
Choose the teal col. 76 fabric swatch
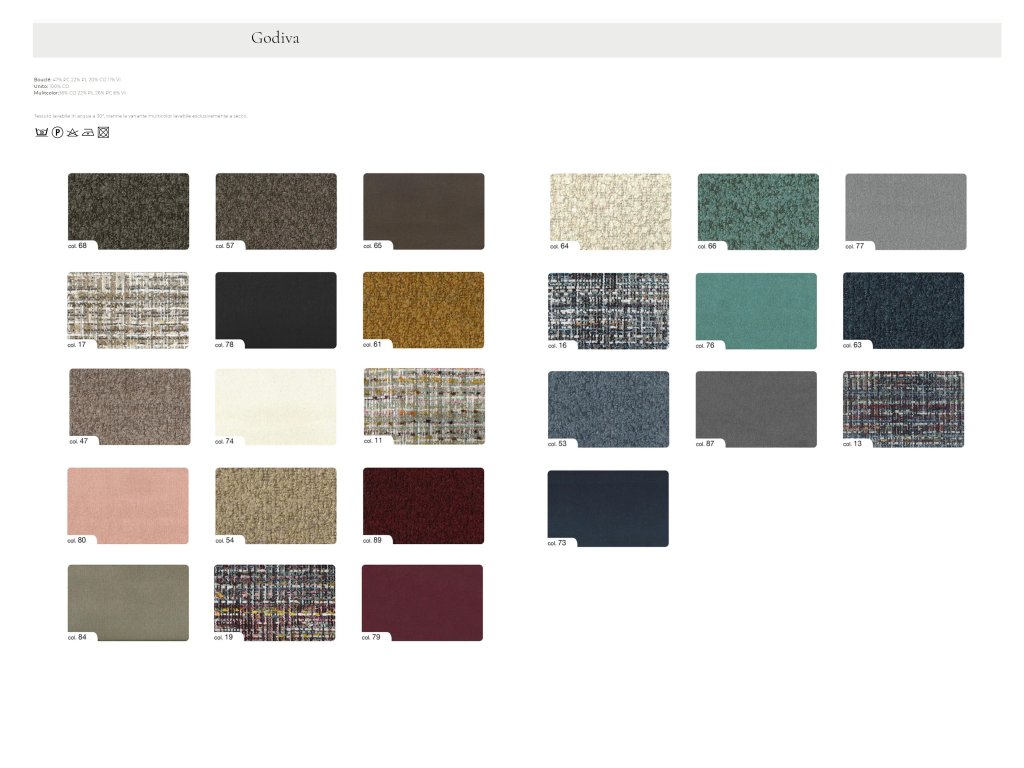(x=756, y=311)
